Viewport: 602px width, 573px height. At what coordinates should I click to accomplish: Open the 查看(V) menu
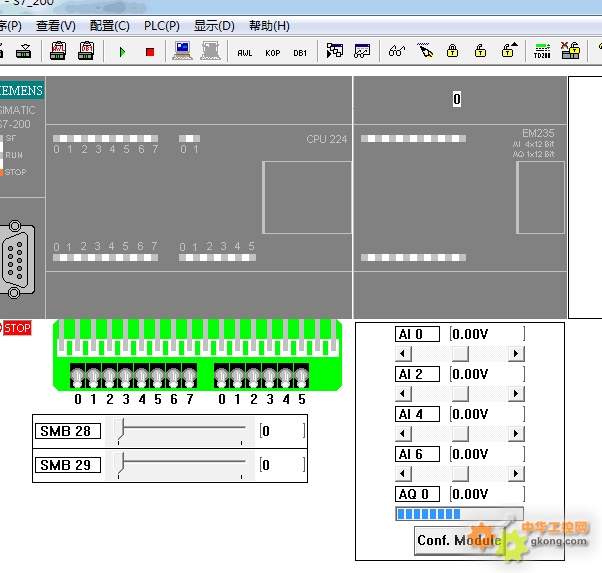[56, 26]
